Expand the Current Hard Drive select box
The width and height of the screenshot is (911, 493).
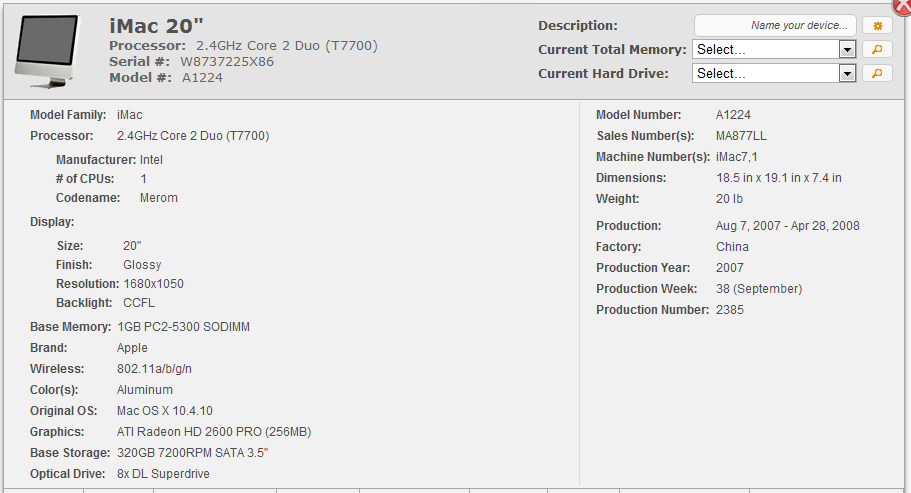774,73
